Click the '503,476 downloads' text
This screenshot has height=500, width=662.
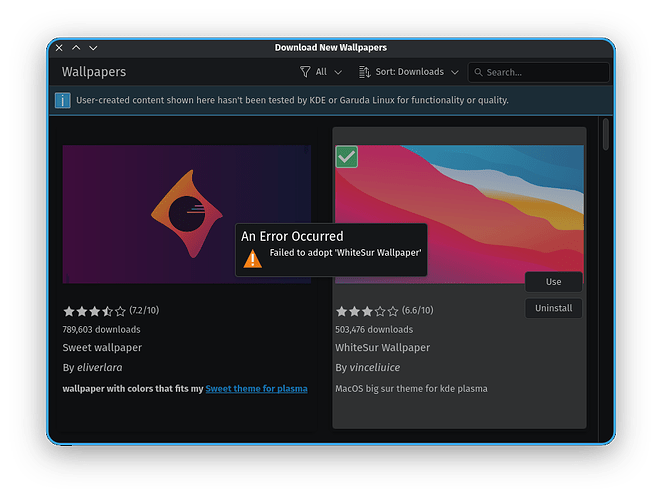pos(374,329)
